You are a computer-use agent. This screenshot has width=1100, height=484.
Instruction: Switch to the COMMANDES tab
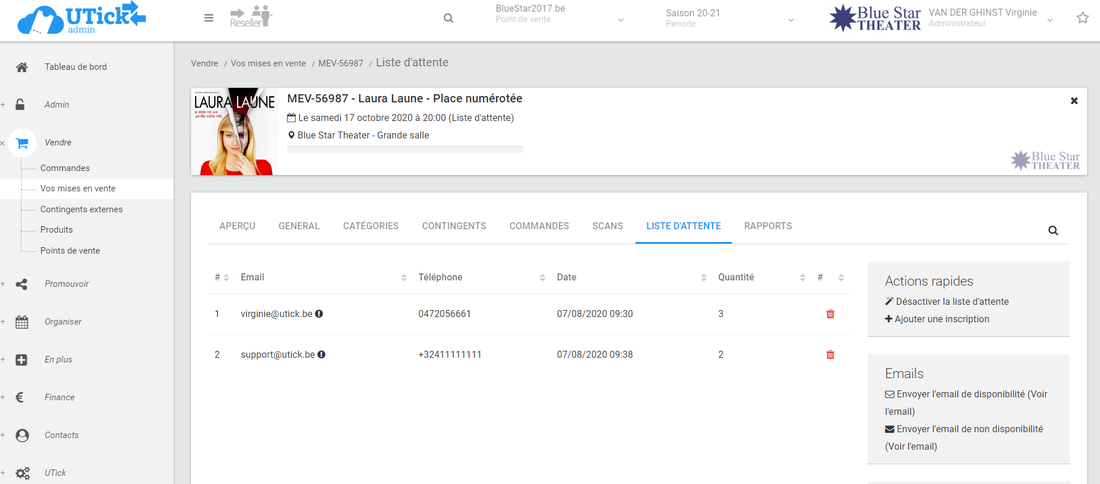[539, 226]
